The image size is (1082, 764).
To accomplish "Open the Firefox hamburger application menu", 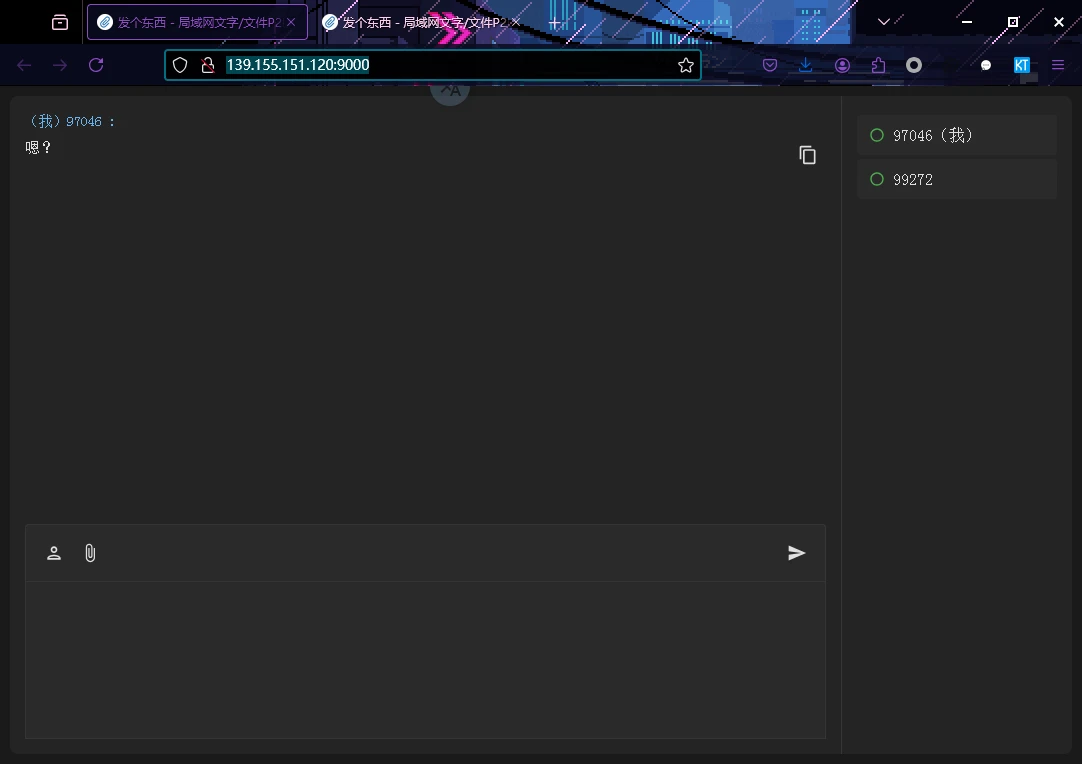I will (1058, 65).
